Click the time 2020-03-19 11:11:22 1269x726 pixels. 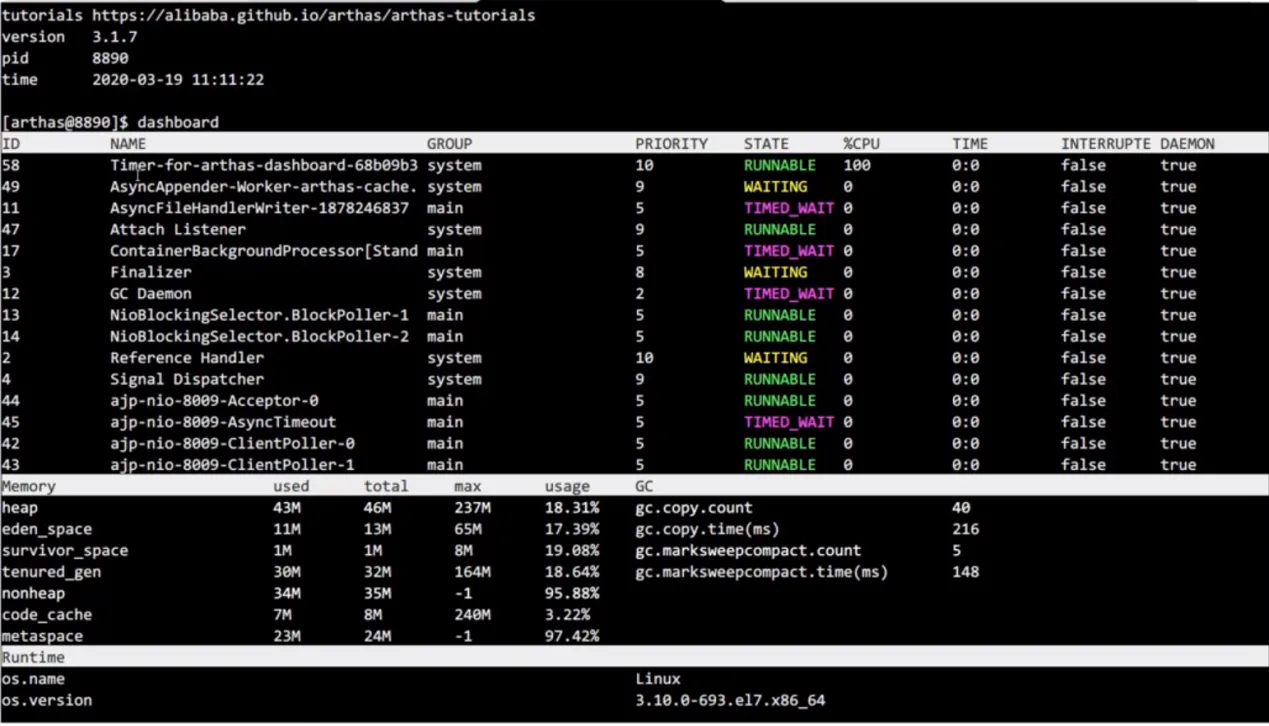[x=178, y=80]
